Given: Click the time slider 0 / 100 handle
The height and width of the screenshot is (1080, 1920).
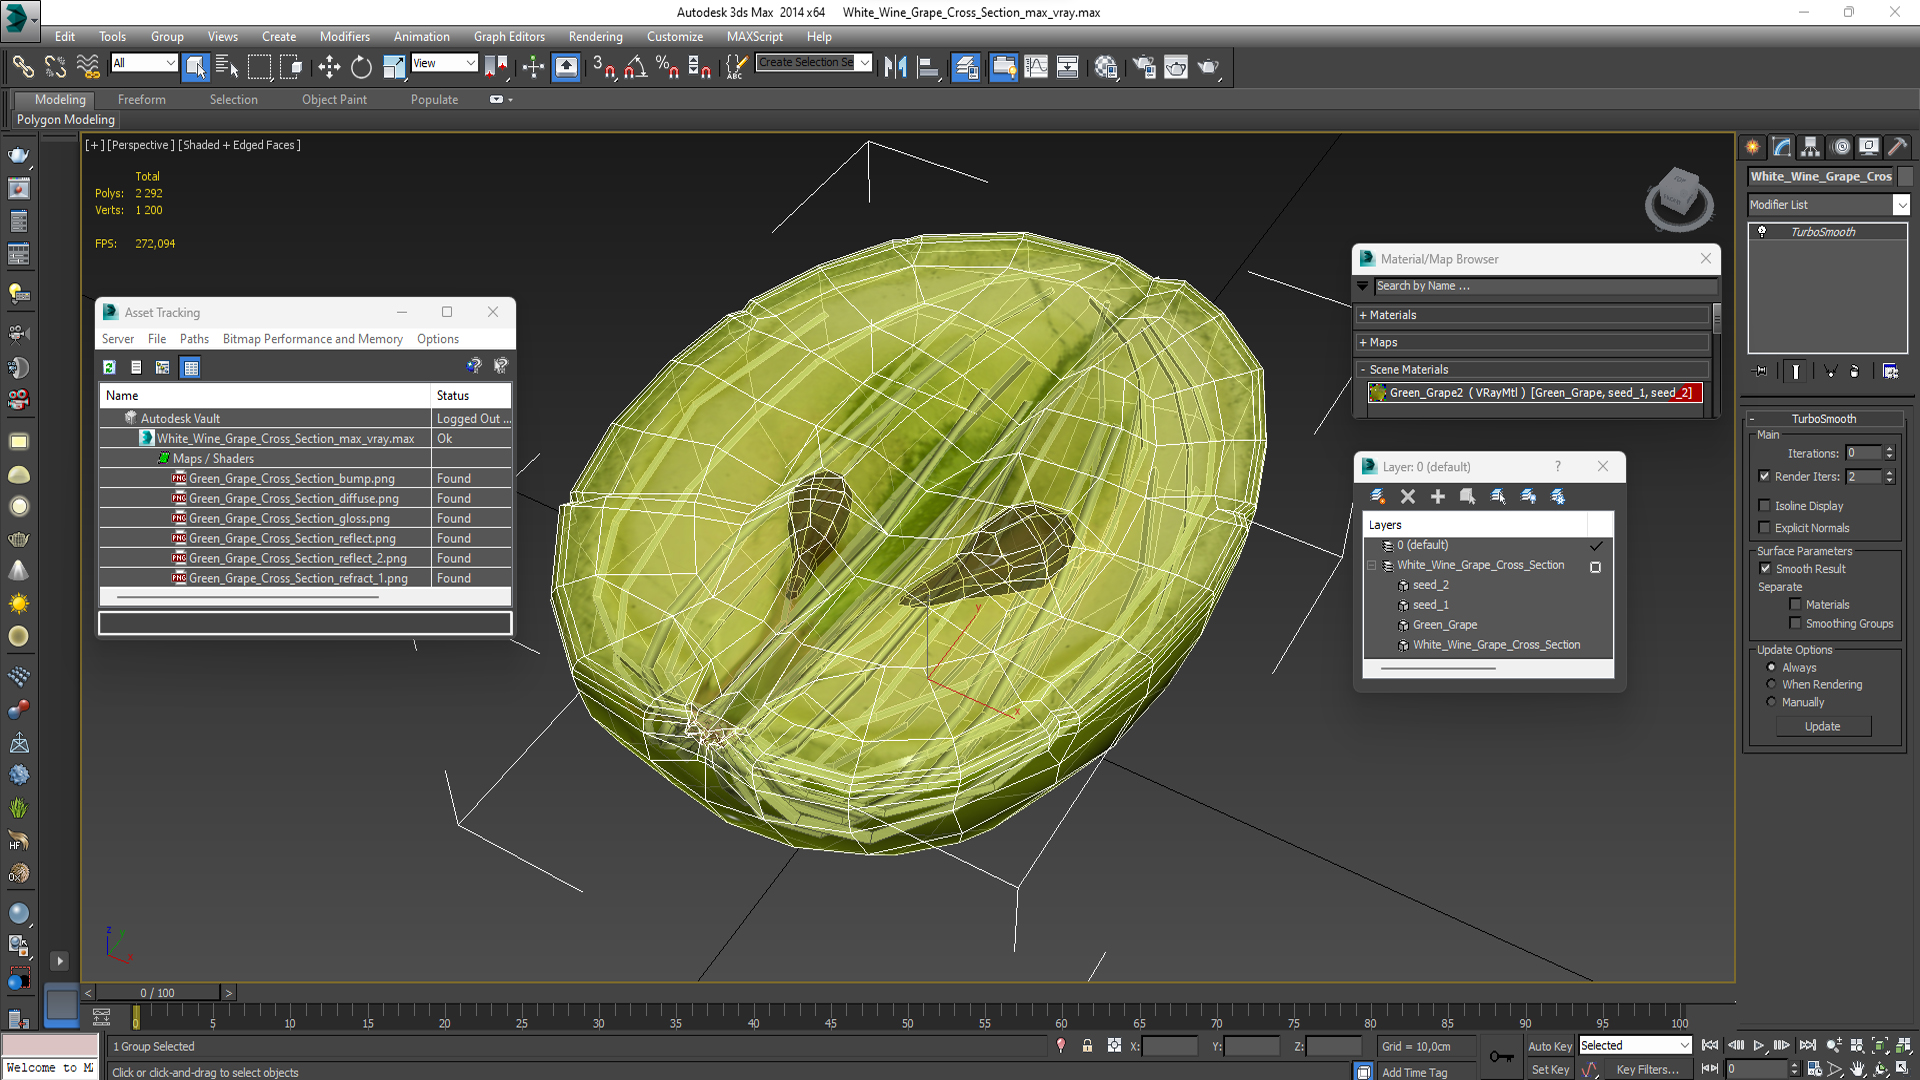Looking at the screenshot, I should tap(157, 993).
